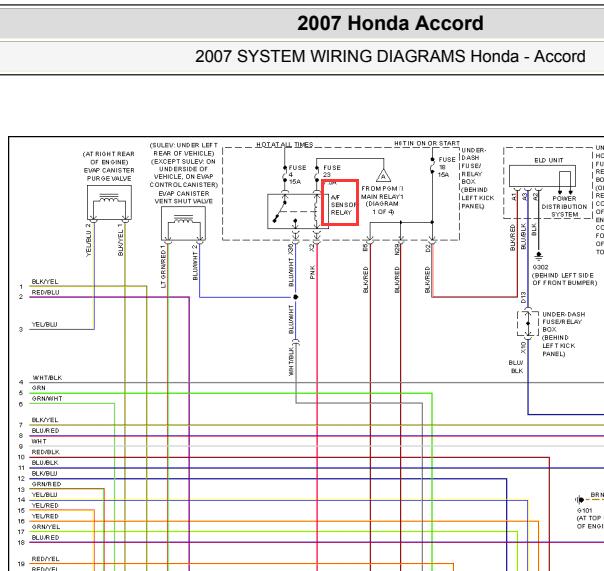Click the "A/F SENSOR RELAY" text

pos(343,205)
